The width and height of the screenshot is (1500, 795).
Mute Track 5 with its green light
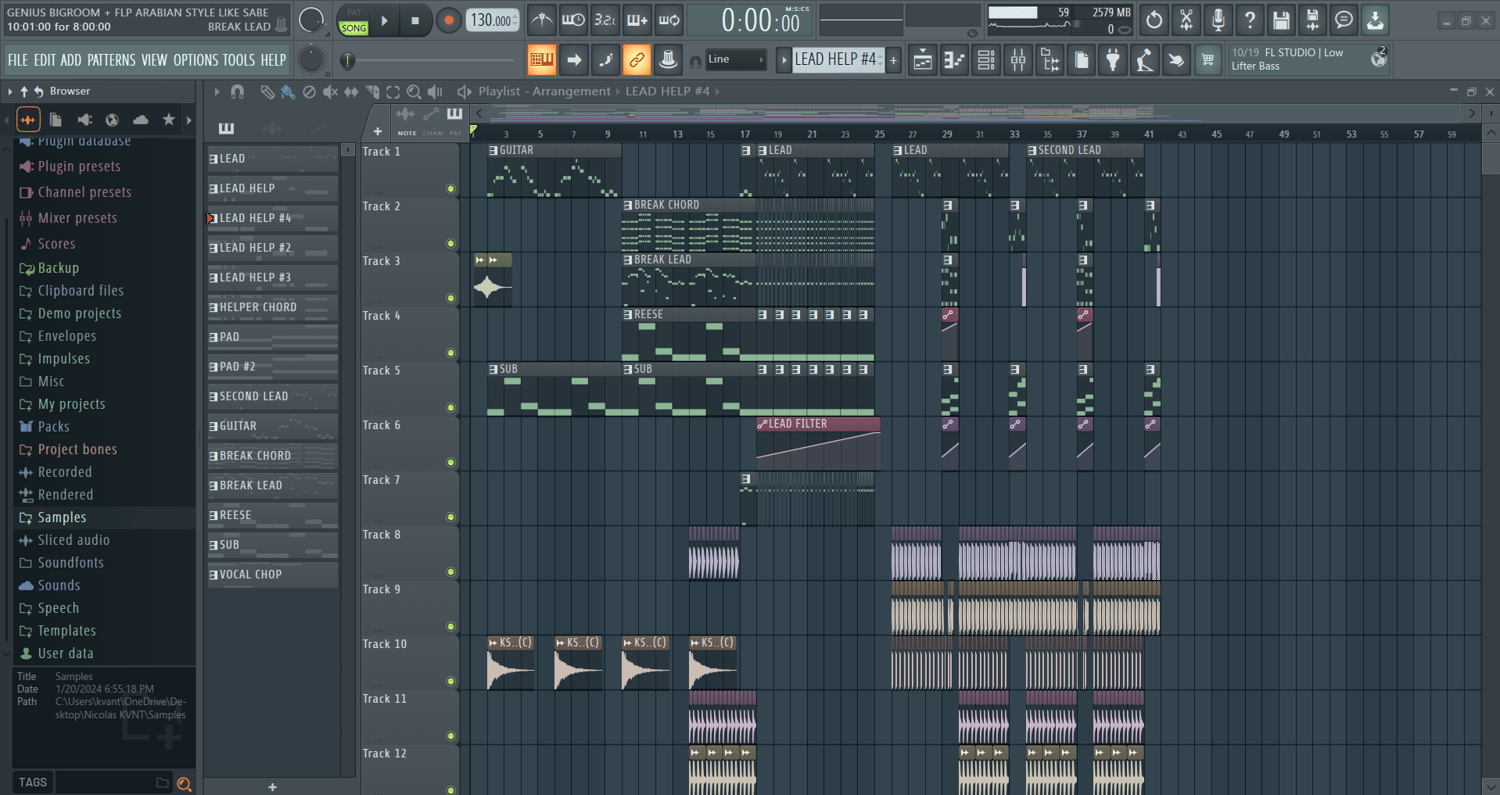tap(451, 408)
